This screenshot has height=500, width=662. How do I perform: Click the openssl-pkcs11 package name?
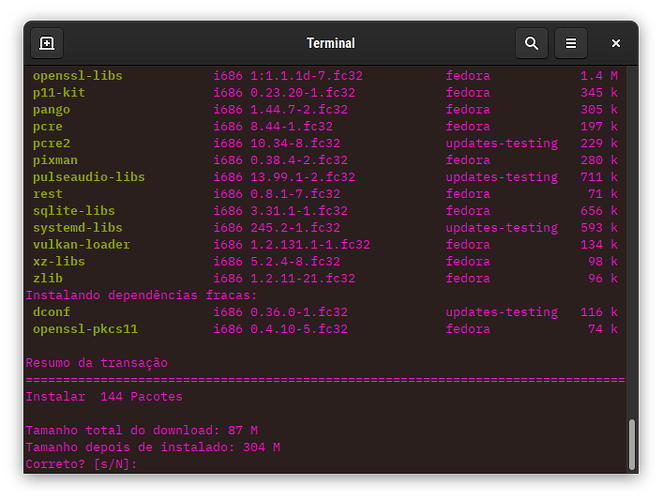click(x=84, y=329)
